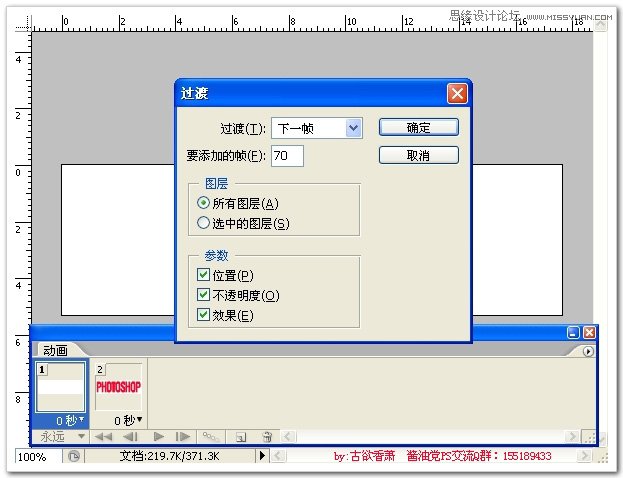623x478 pixels.
Task: Open the 永远 looping options dropdown
Action: pos(63,437)
